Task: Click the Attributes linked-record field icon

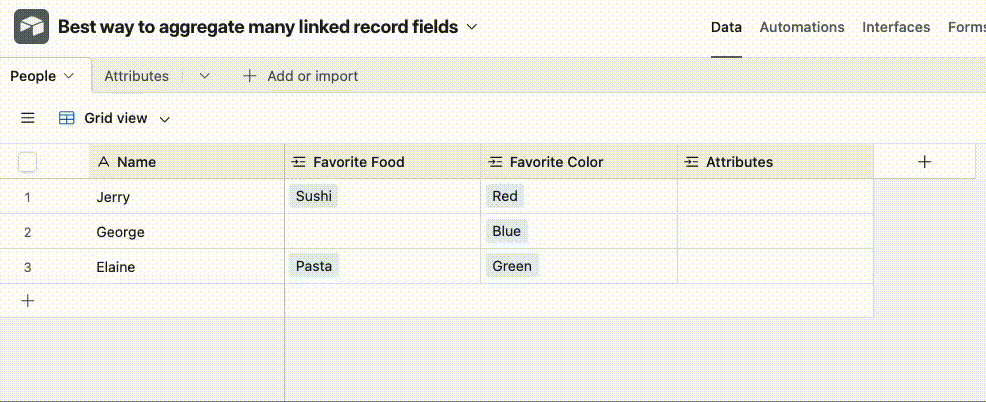Action: (x=691, y=162)
